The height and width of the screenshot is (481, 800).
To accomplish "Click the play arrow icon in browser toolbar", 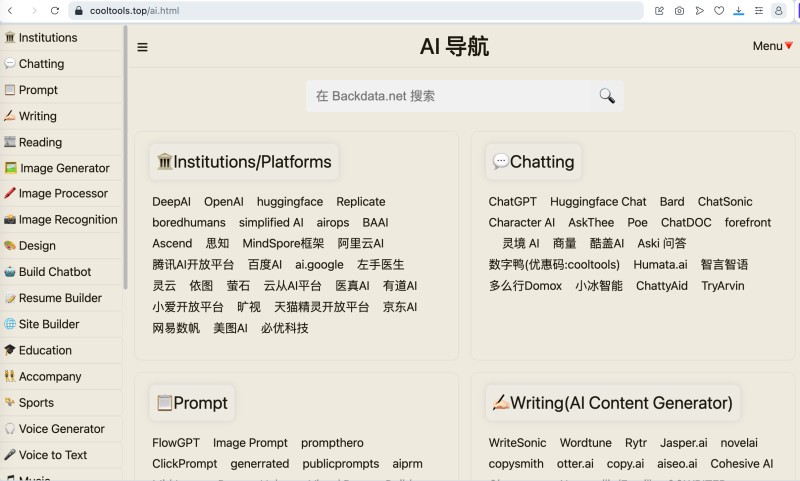I will tap(699, 10).
